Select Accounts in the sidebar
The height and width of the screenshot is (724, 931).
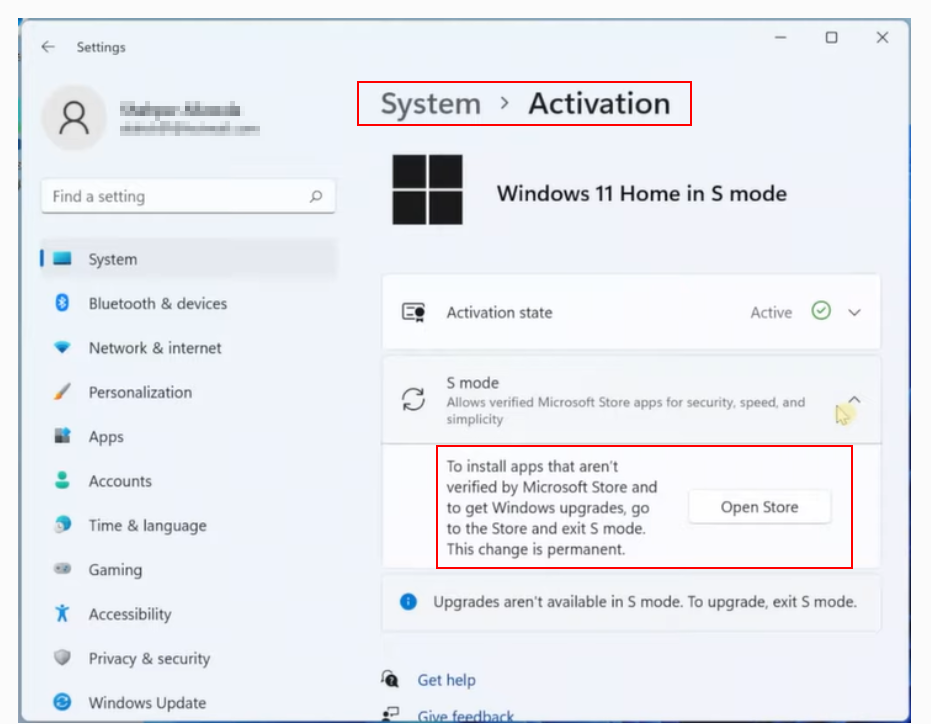[189, 480]
